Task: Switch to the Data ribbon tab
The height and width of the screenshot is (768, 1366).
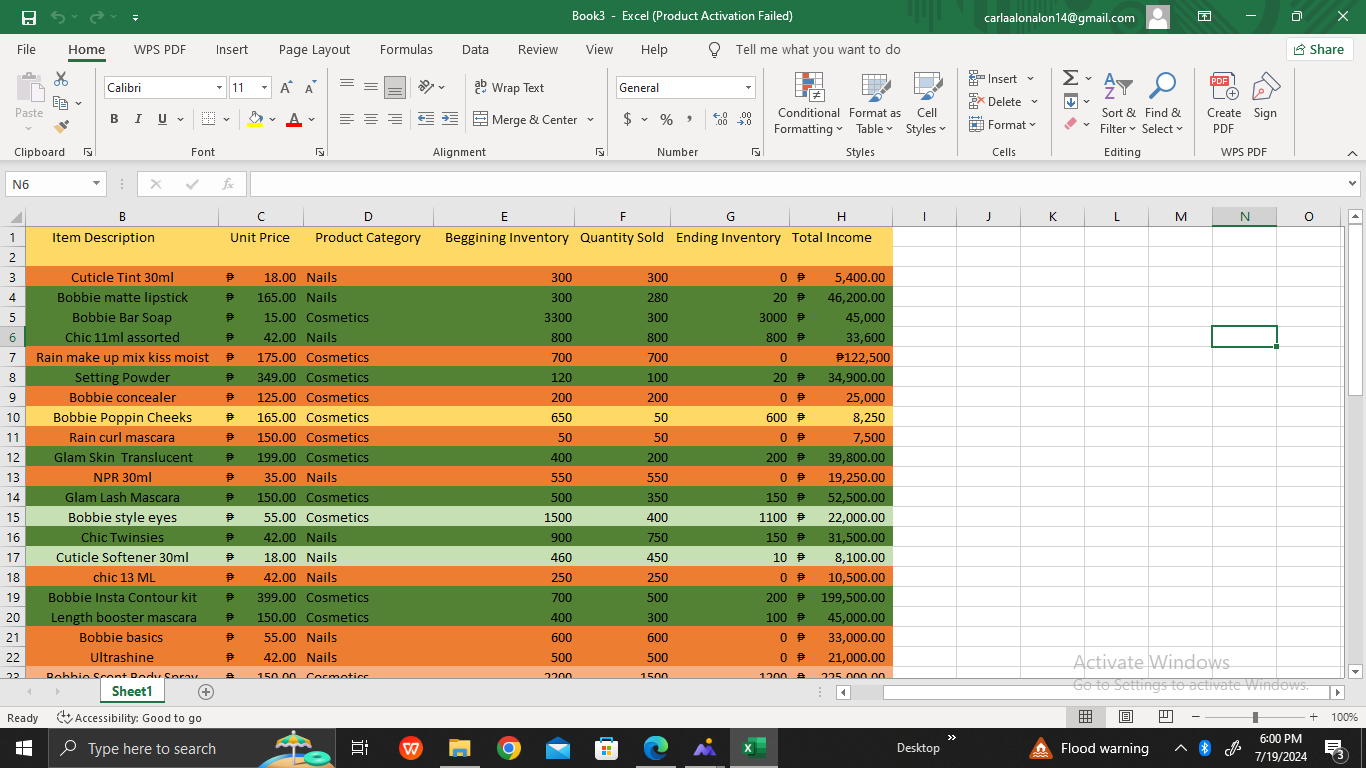Action: [475, 49]
